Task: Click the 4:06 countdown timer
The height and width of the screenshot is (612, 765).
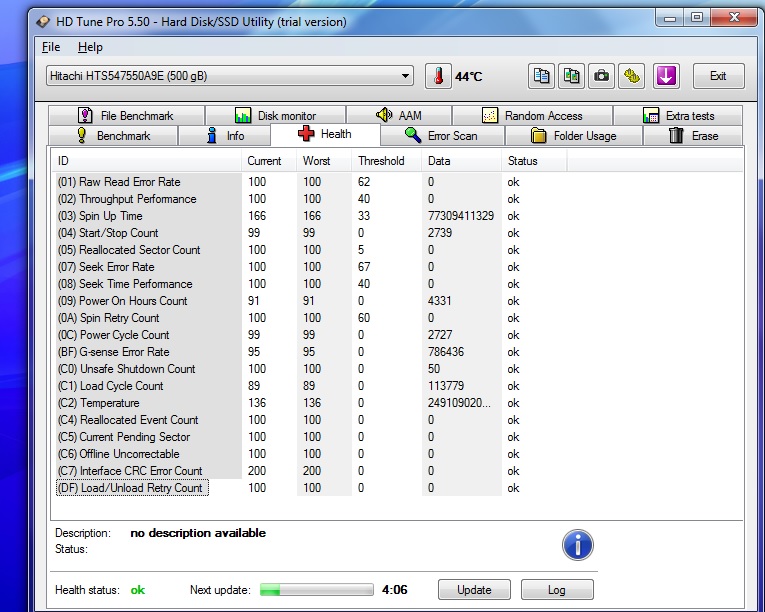Action: [395, 590]
